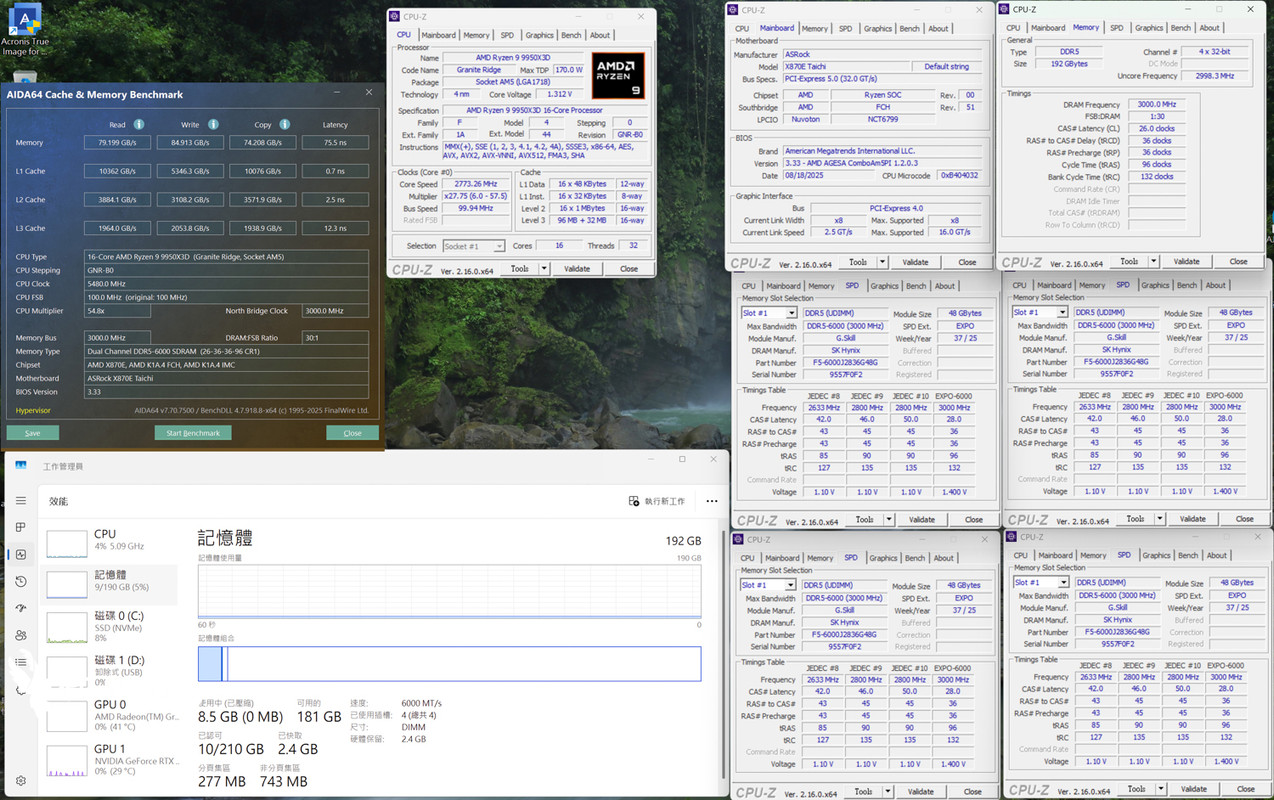The width and height of the screenshot is (1274, 800).
Task: Open Details list icon in Task Manager sidebar
Action: pos(21,662)
